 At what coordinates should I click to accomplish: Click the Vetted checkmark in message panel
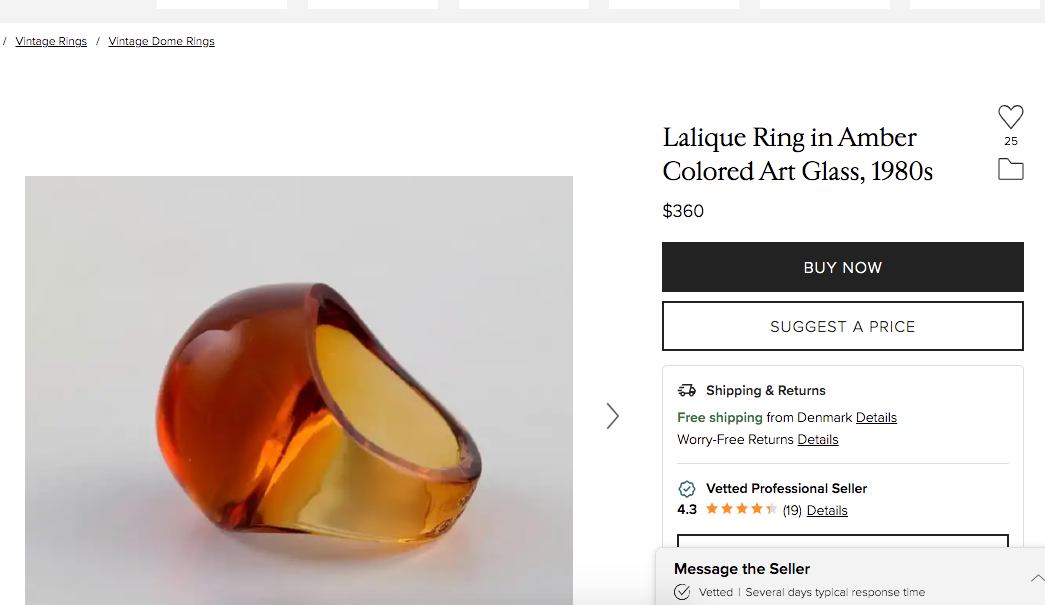[682, 592]
